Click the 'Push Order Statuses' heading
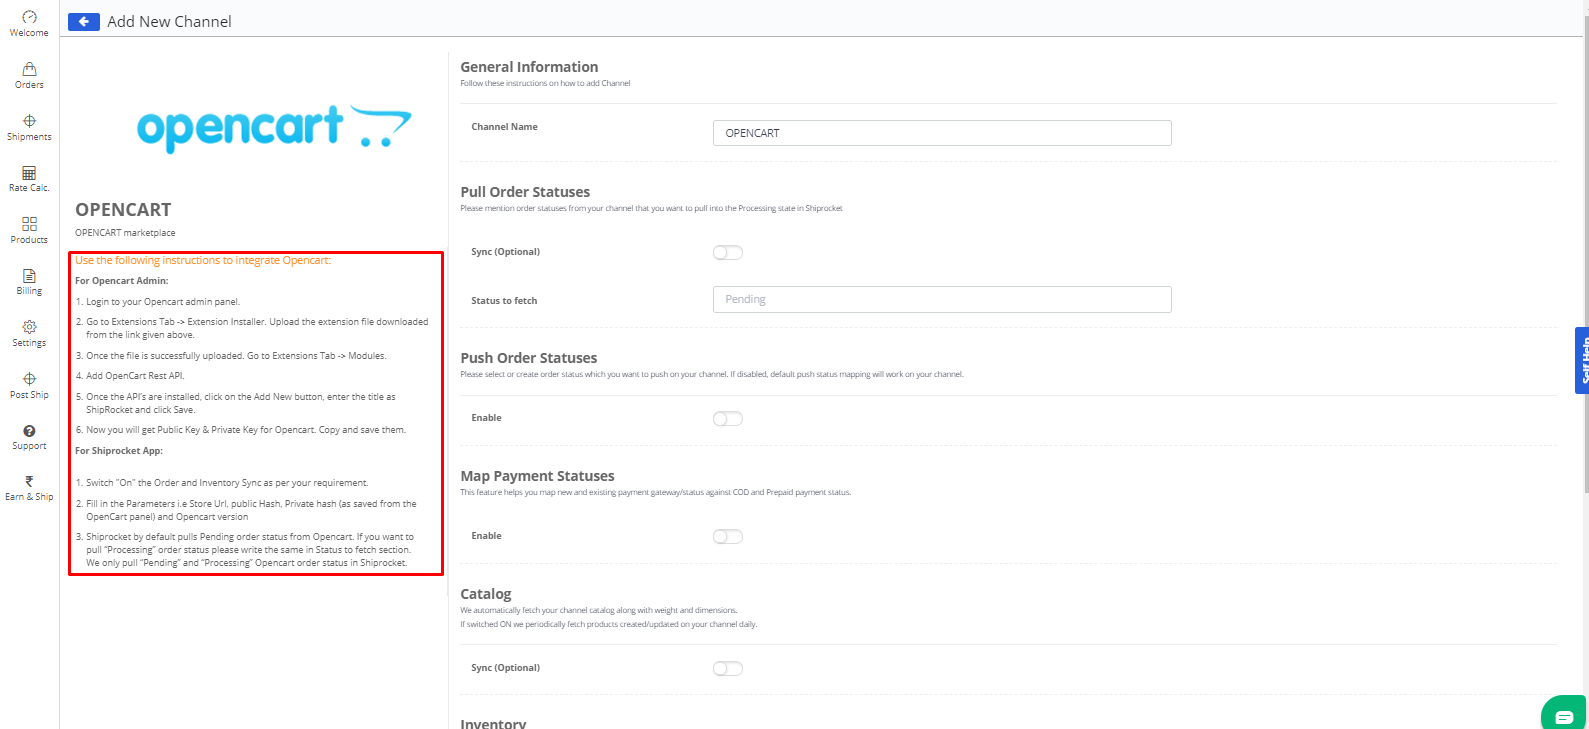This screenshot has width=1589, height=729. click(x=529, y=358)
